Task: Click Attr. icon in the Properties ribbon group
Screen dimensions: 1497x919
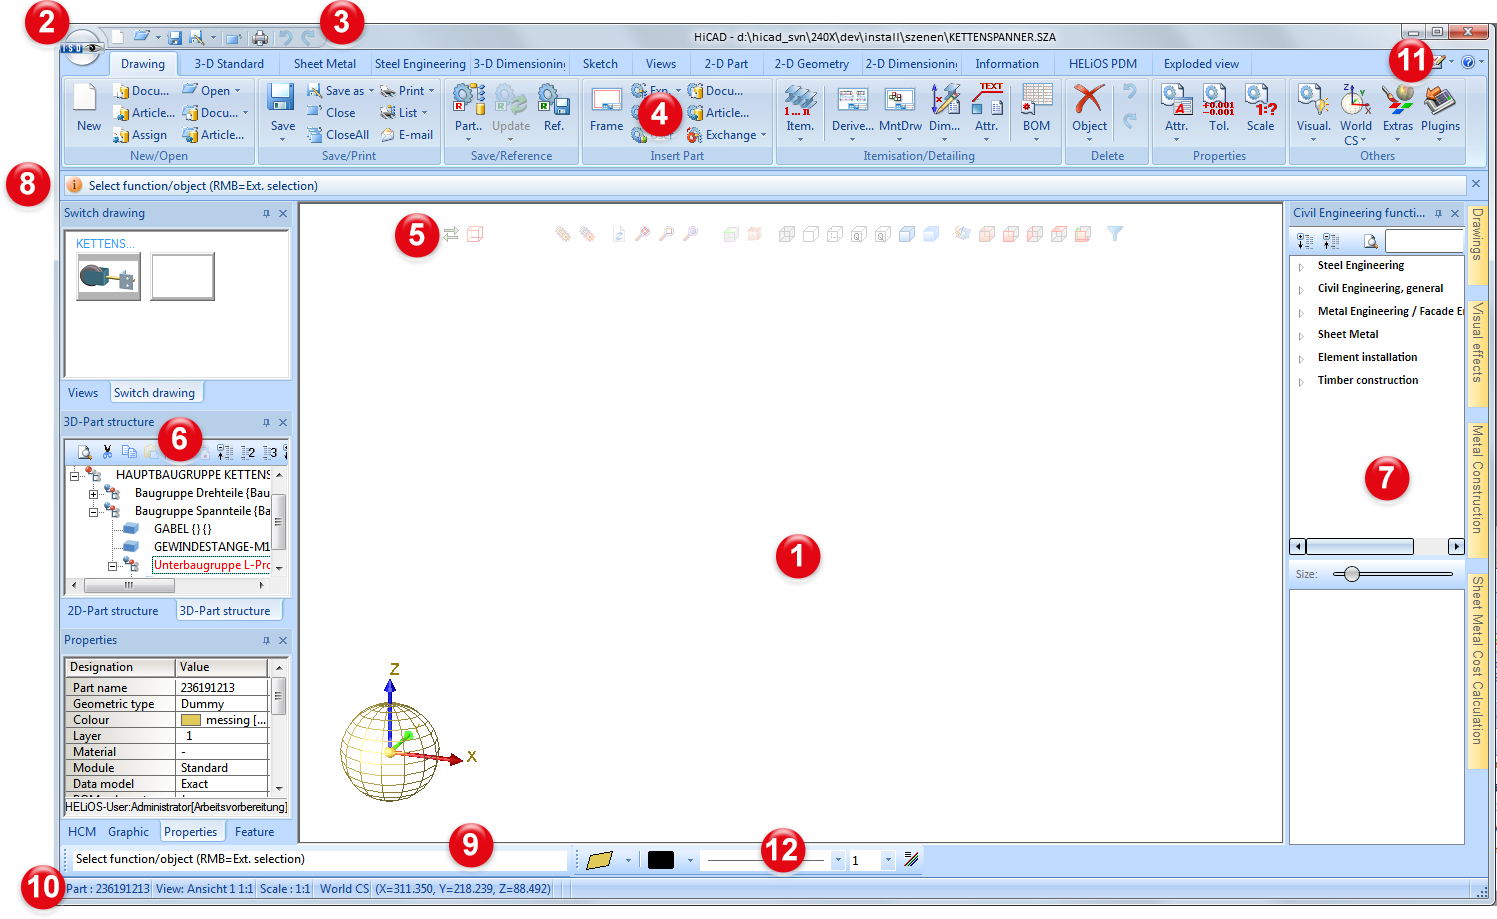Action: 1176,99
